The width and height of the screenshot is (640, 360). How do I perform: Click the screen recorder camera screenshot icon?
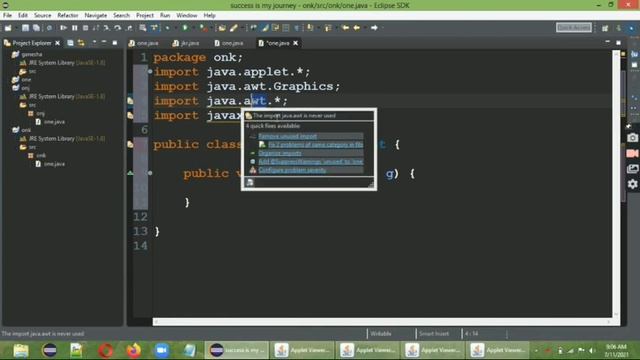point(632,138)
